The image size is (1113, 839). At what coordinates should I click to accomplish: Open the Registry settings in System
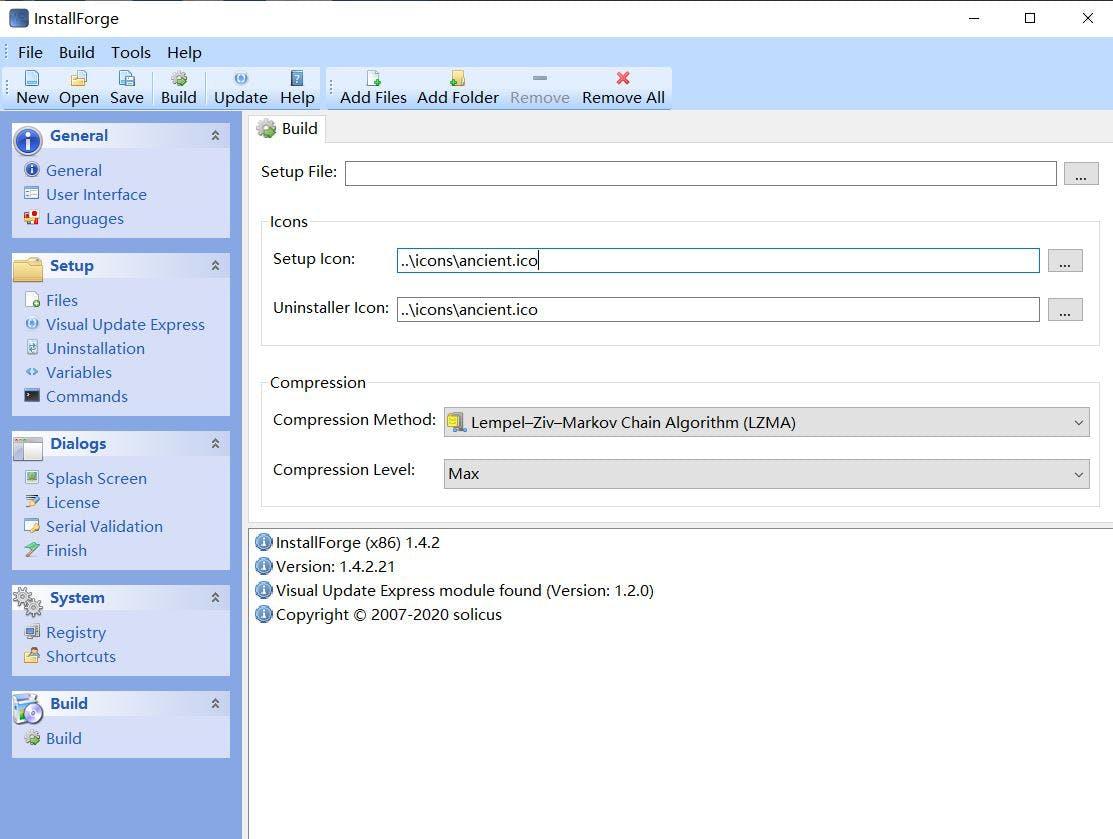(x=76, y=632)
